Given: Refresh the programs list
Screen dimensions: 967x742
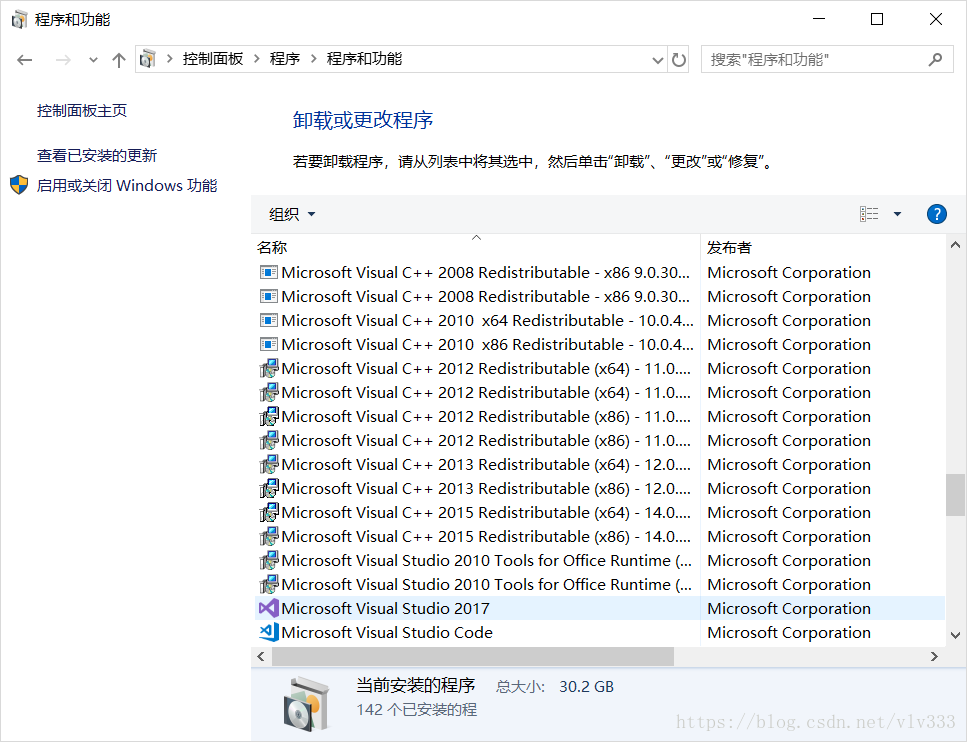Looking at the screenshot, I should (x=679, y=60).
